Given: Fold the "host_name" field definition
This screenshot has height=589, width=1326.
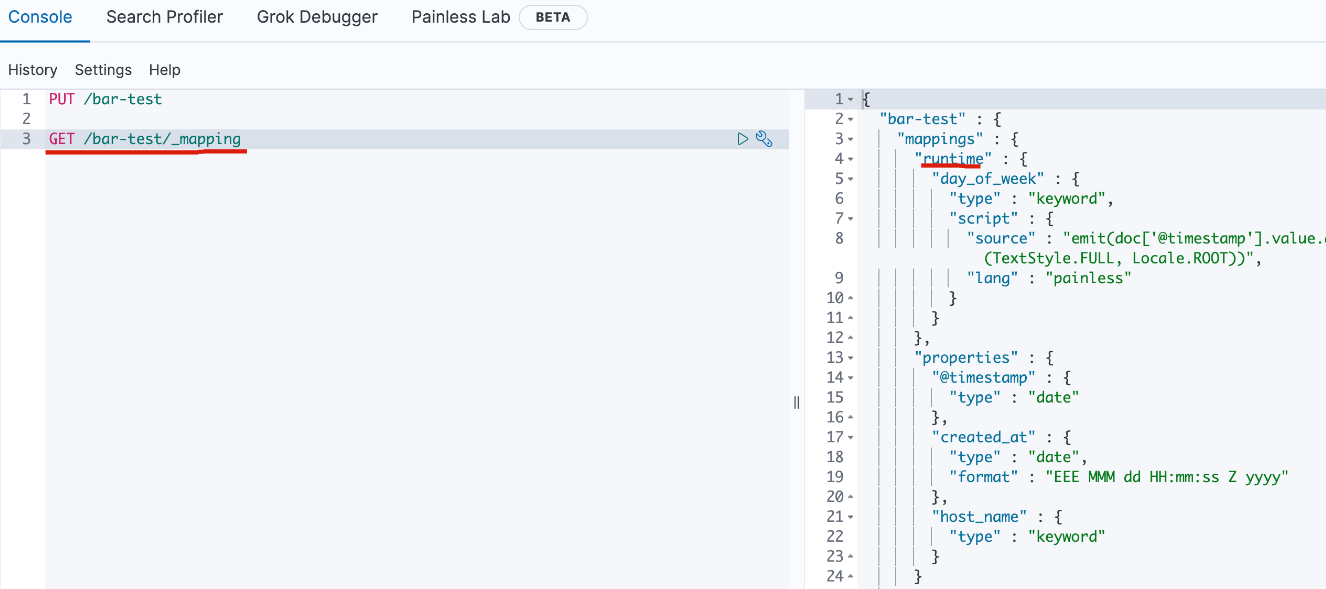Looking at the screenshot, I should 850,517.
